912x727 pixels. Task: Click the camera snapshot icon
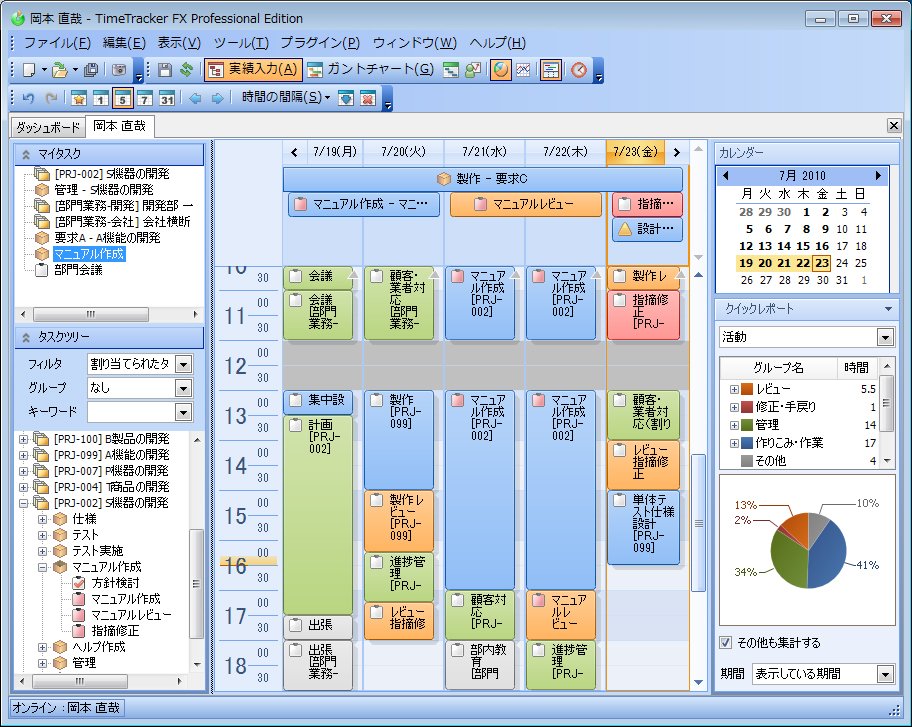(x=119, y=70)
